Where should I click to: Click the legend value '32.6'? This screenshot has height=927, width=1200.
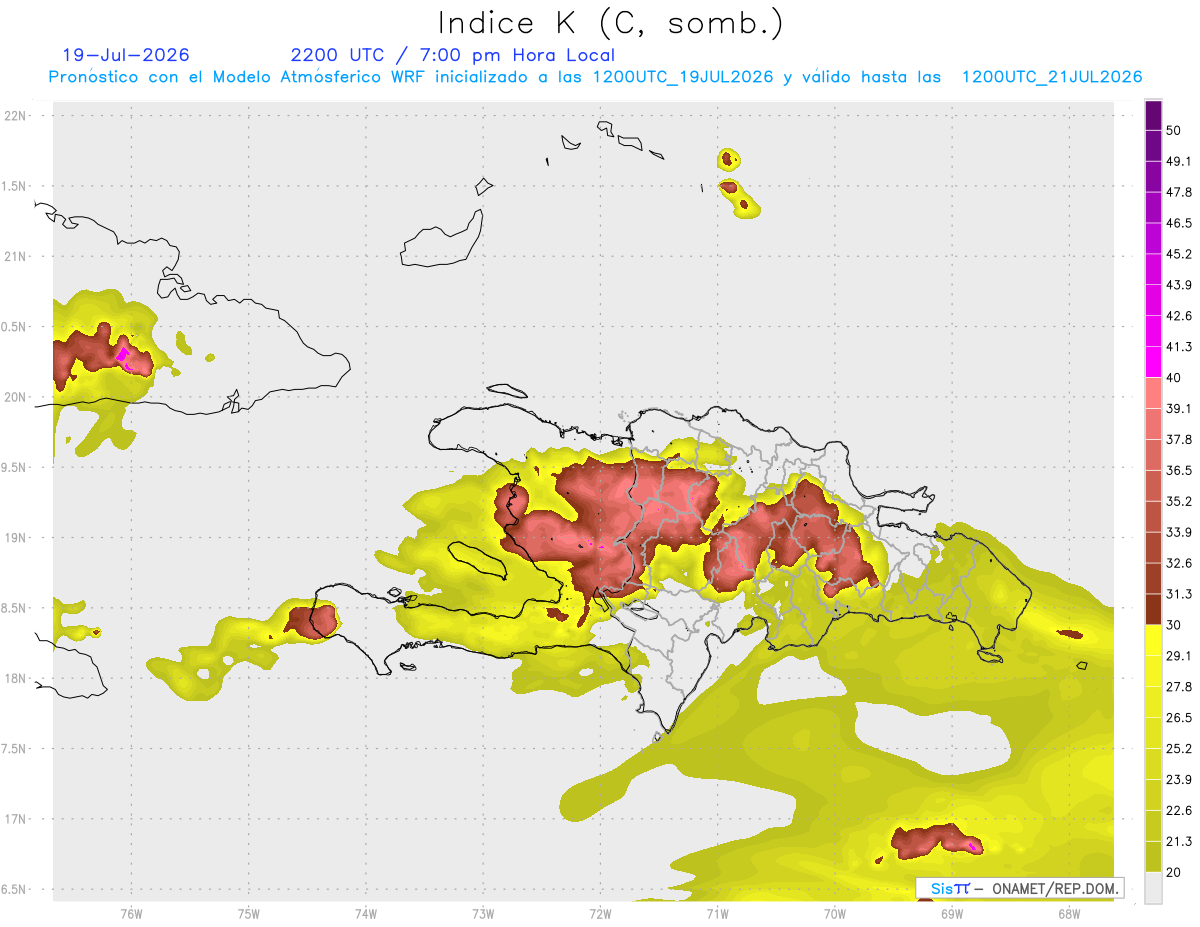tap(1179, 563)
